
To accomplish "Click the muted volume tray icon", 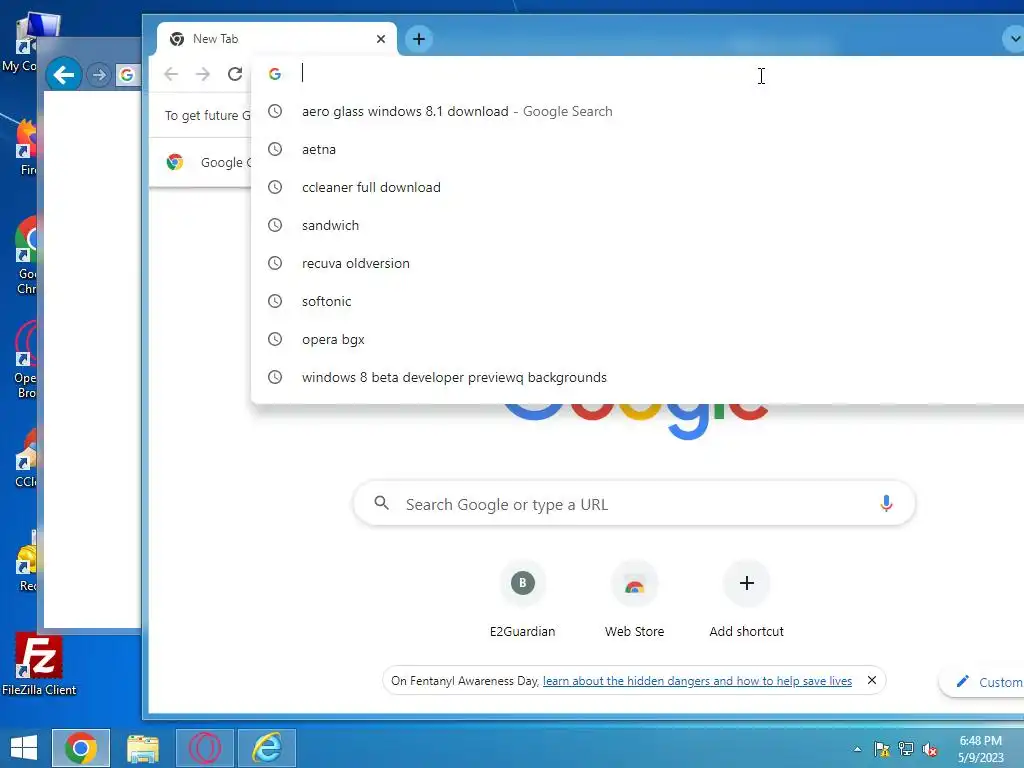I will 930,750.
